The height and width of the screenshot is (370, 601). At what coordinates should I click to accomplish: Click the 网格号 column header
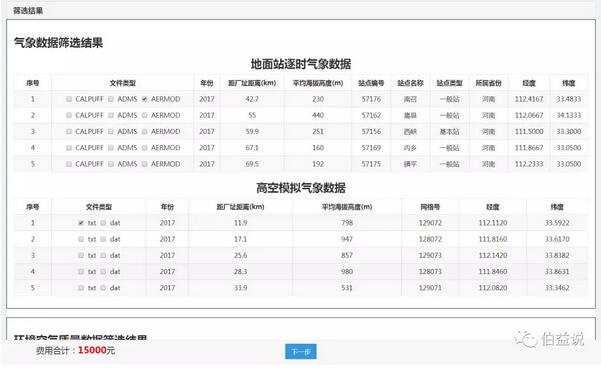click(x=430, y=207)
